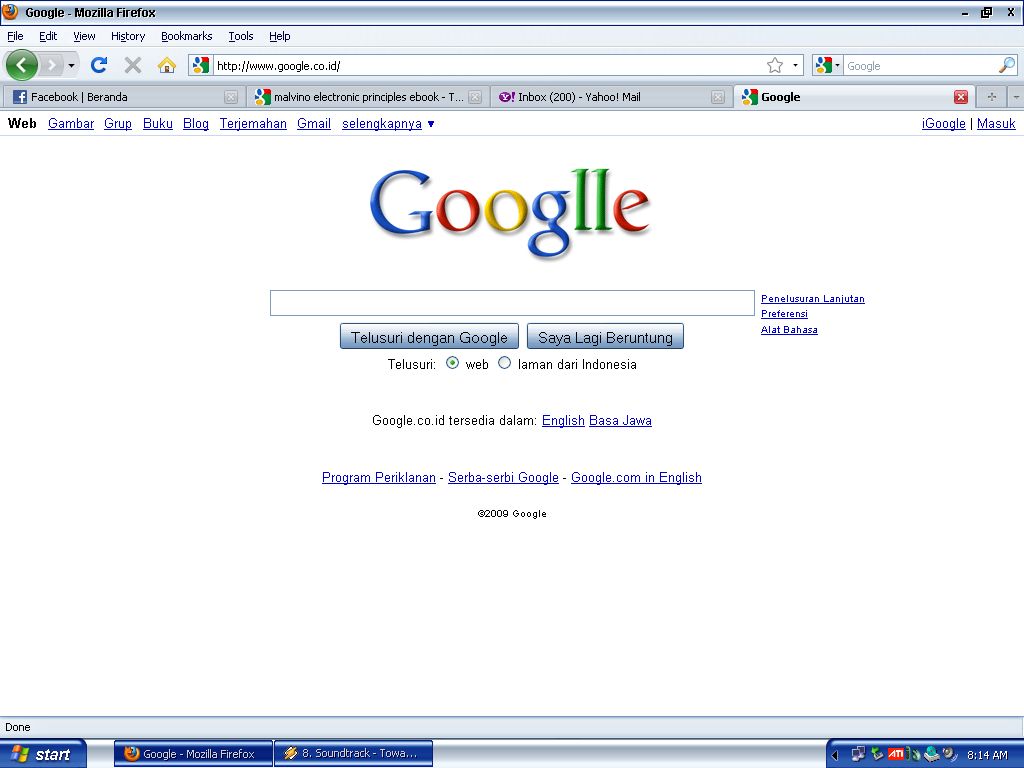
Task: Click the Google logo image
Action: click(x=509, y=214)
